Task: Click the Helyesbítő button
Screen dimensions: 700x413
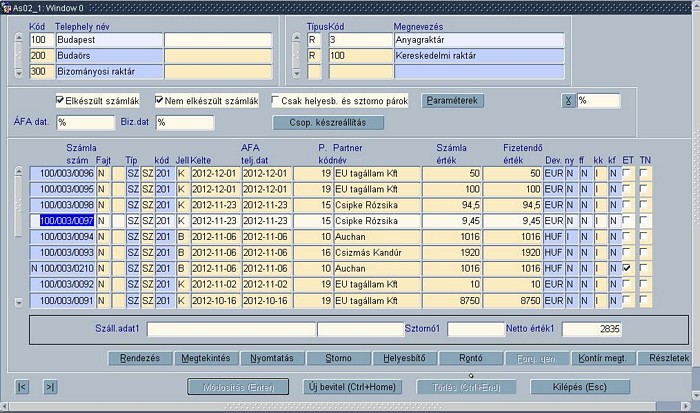Action: (404, 358)
